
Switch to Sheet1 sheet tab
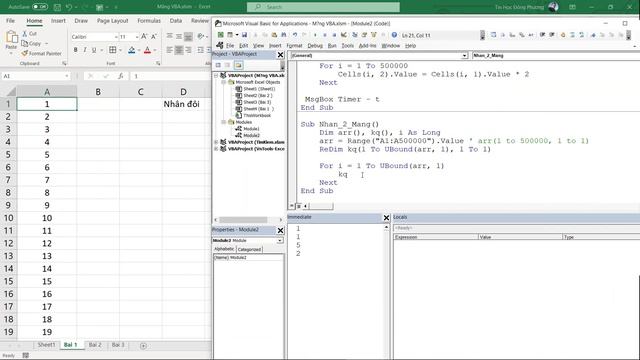coord(46,345)
